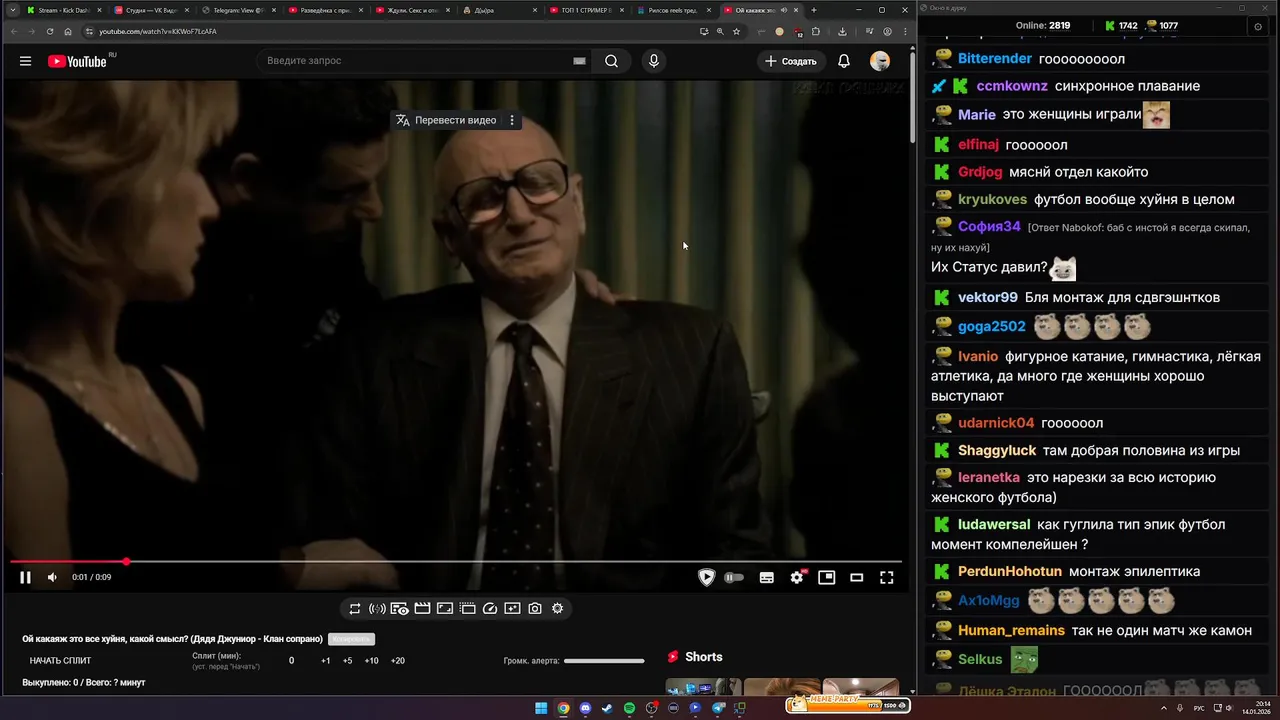Show hidden system tray icons chevron
The height and width of the screenshot is (720, 1280).
tap(1164, 708)
